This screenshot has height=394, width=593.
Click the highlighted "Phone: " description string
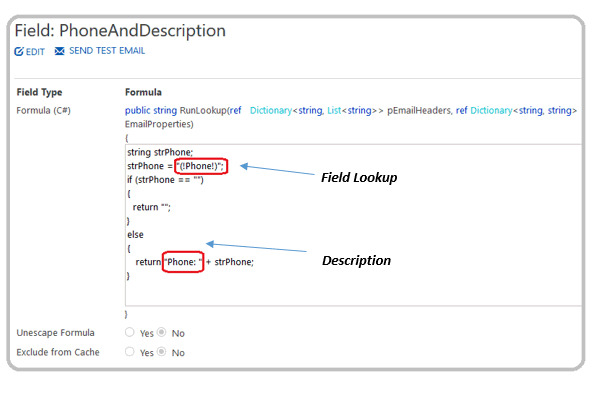coord(183,262)
